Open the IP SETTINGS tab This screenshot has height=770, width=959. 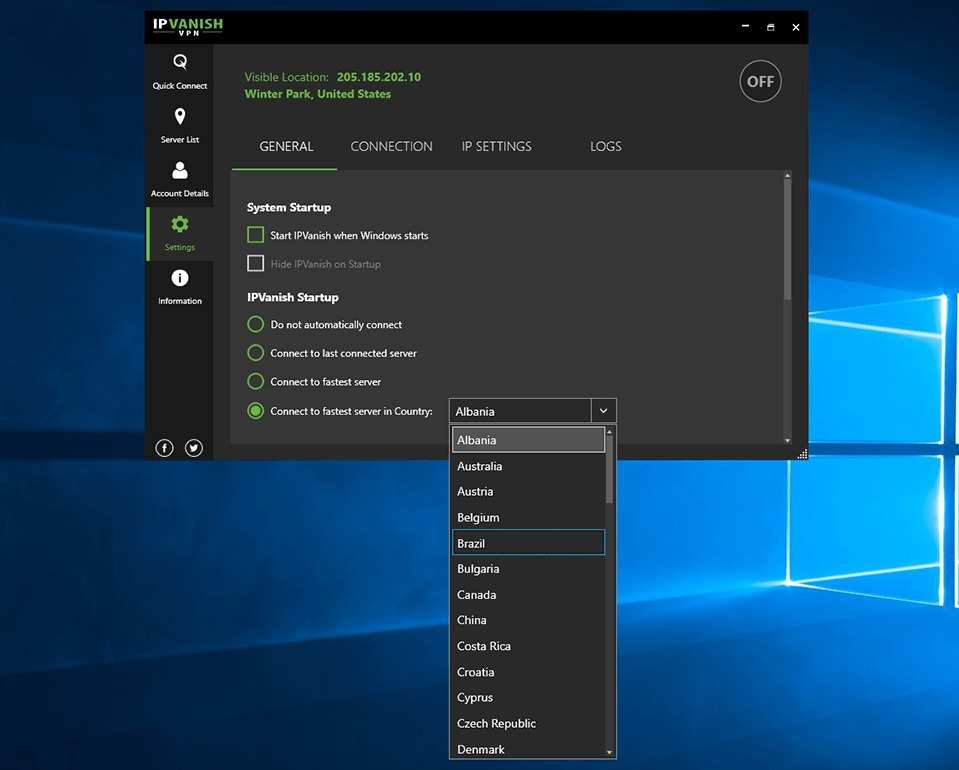tap(497, 147)
